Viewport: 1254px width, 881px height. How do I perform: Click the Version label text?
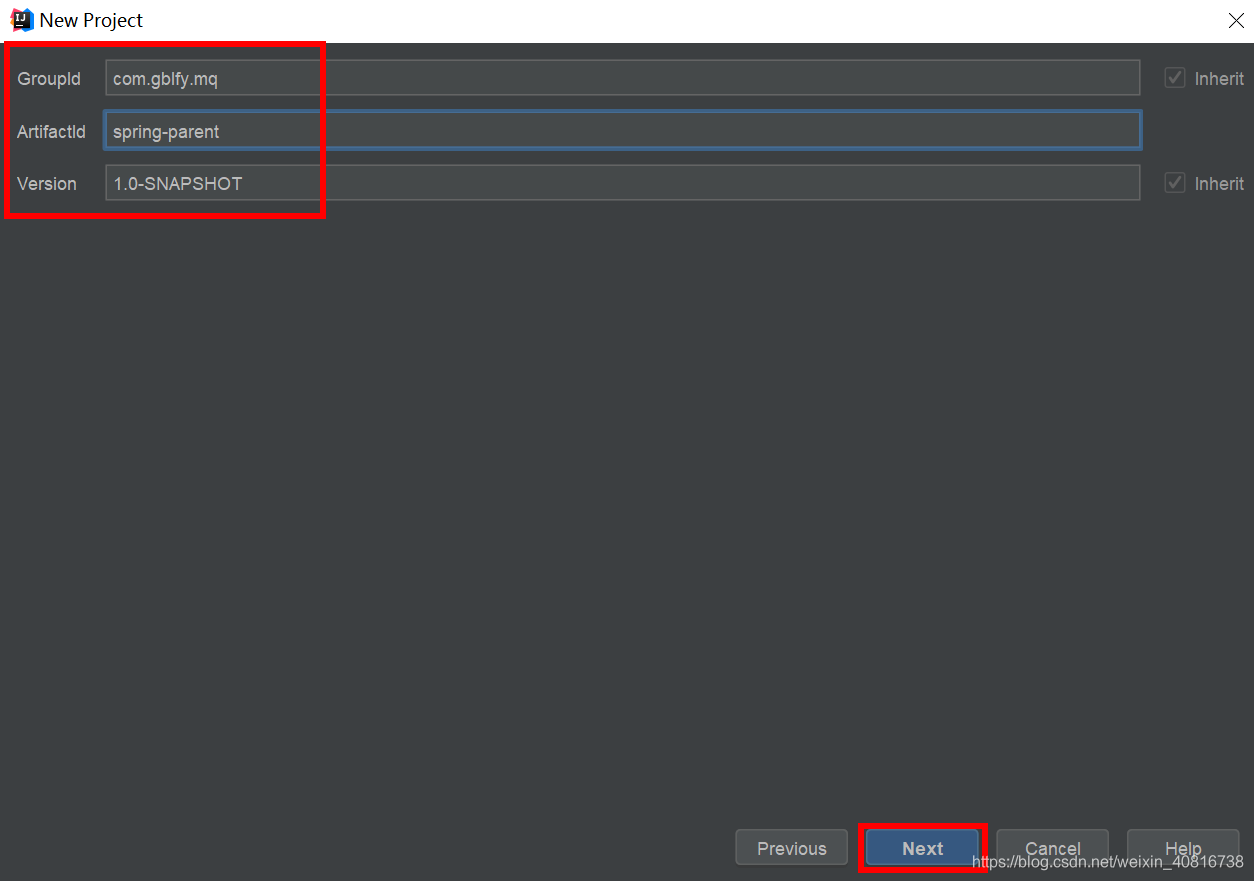click(x=47, y=184)
